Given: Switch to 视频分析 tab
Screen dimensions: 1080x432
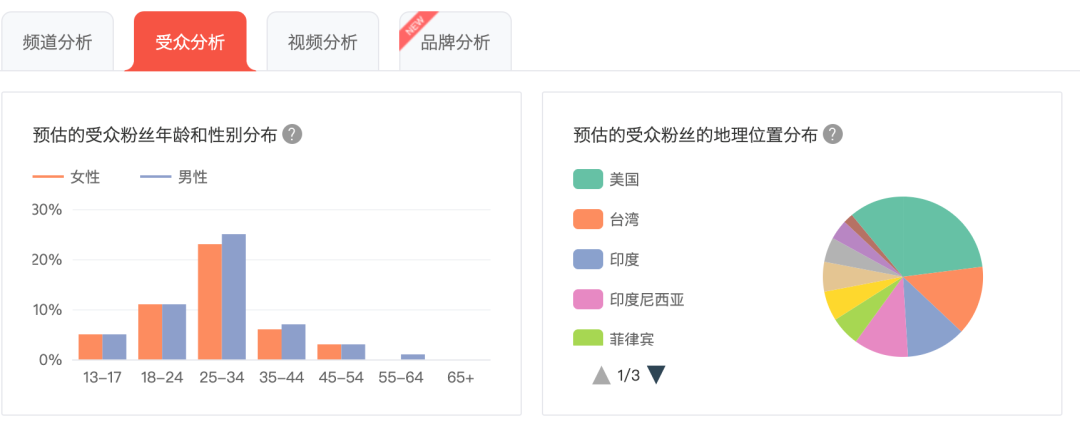Looking at the screenshot, I should 322,41.
